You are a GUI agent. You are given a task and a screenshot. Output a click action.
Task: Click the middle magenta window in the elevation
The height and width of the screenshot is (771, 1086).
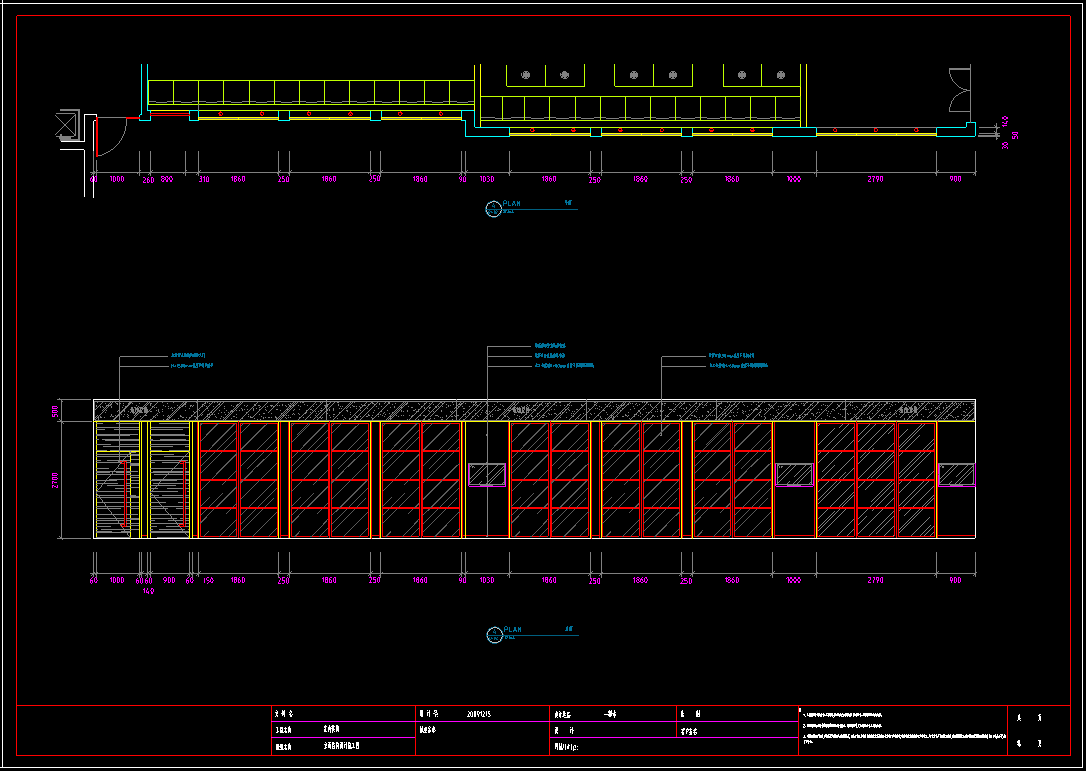point(794,474)
